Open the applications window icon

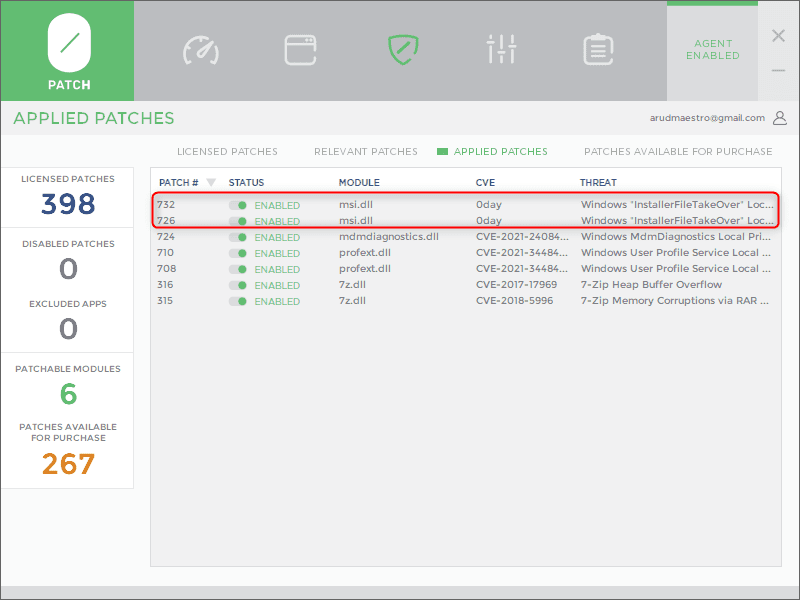pyautogui.click(x=300, y=50)
